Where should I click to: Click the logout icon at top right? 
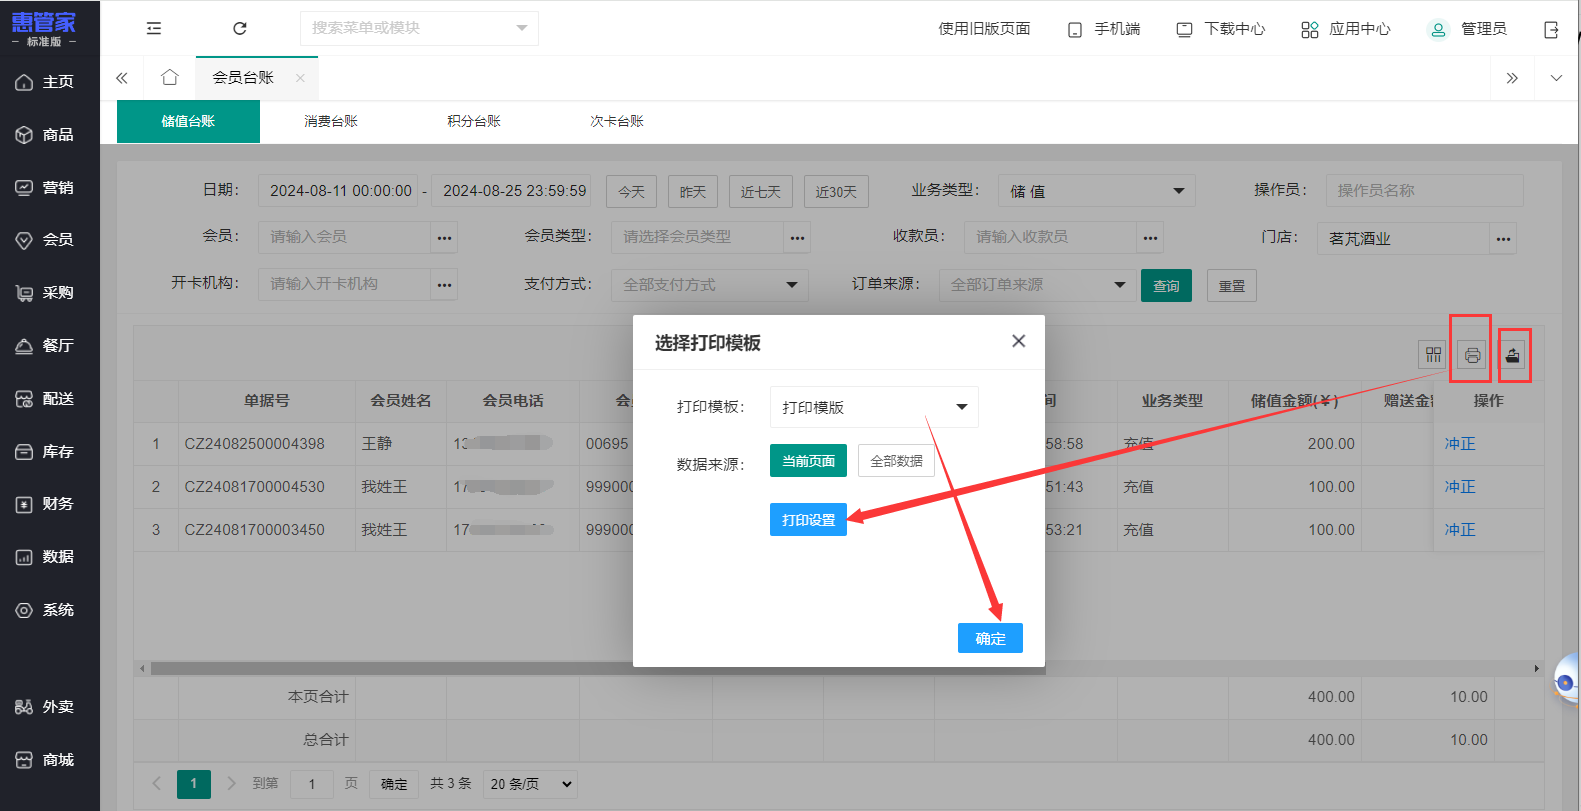pyautogui.click(x=1551, y=29)
